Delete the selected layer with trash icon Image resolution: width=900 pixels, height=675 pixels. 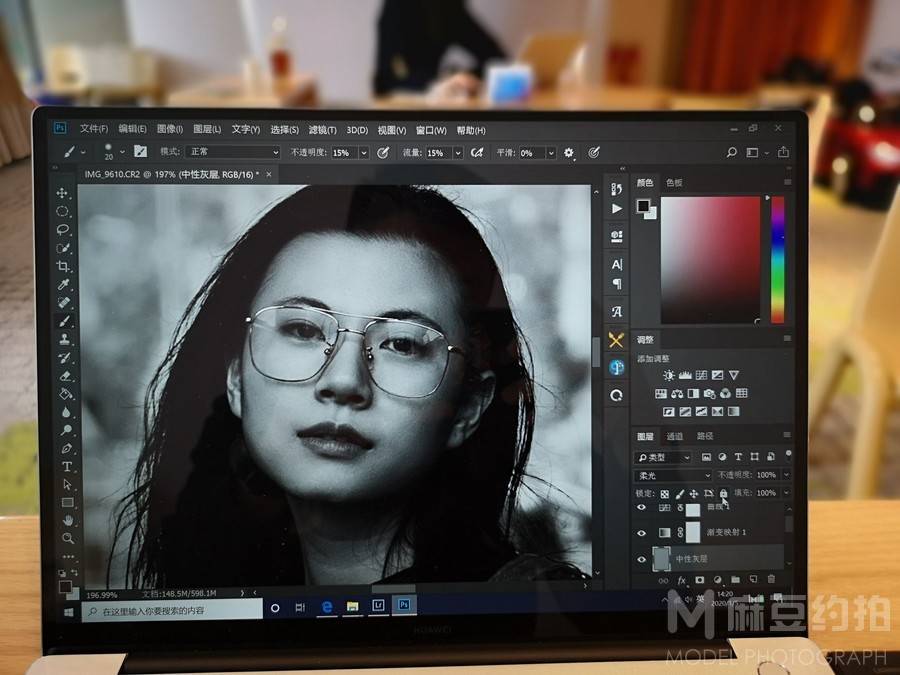[771, 580]
